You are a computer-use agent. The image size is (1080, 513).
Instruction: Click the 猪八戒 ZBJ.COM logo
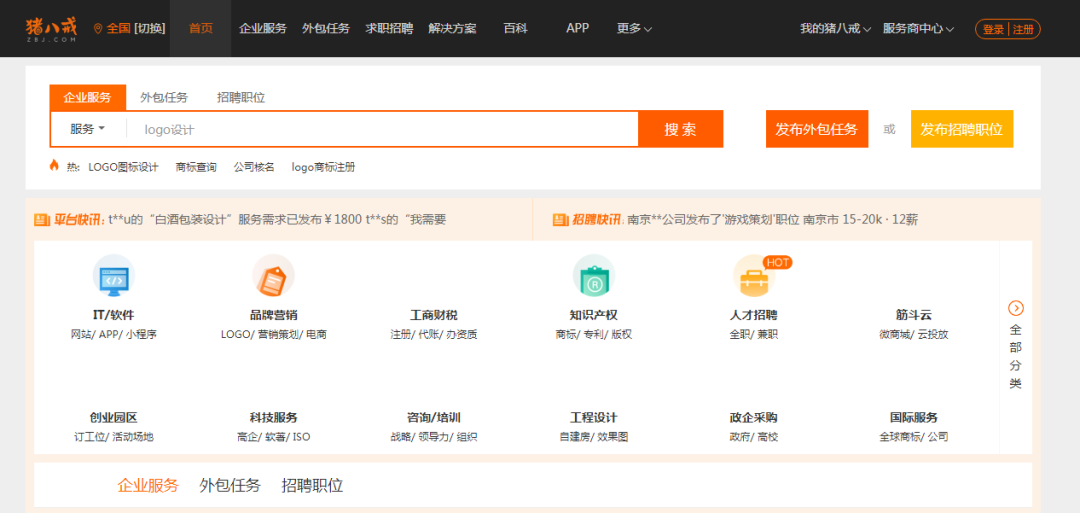click(x=52, y=28)
